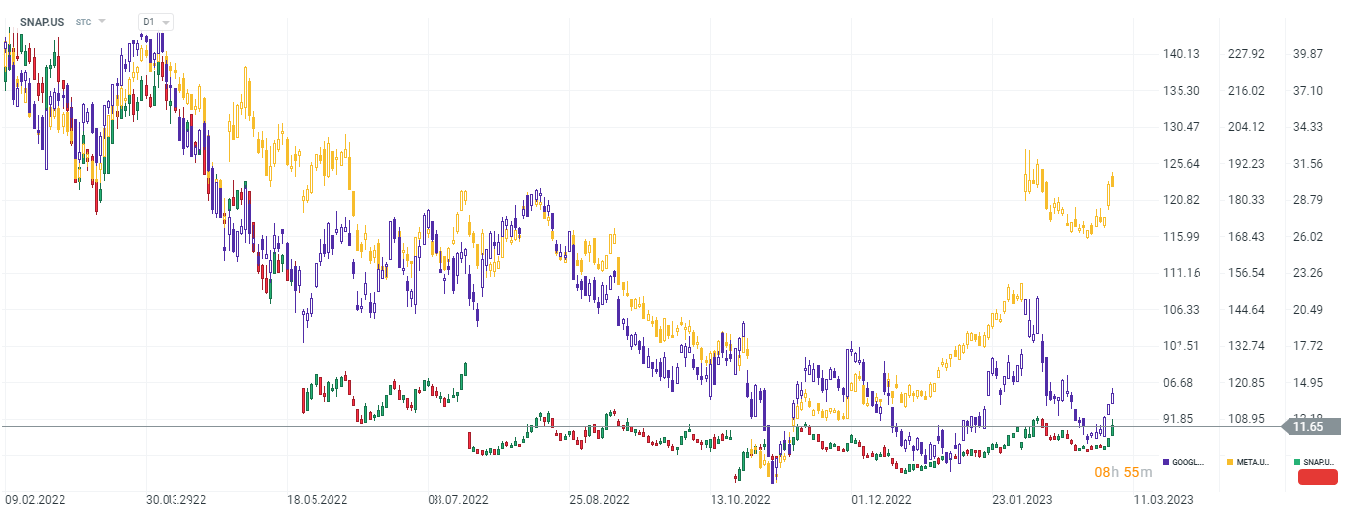
Task: Click the 13.10.2022 date axis label
Action: click(x=743, y=498)
